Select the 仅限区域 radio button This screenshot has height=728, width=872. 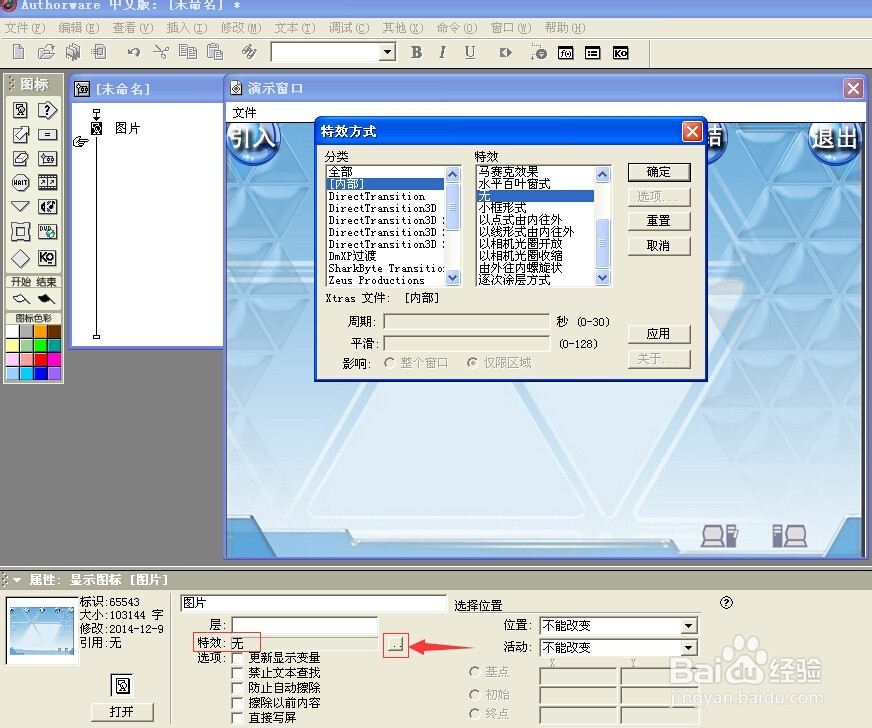pyautogui.click(x=473, y=363)
